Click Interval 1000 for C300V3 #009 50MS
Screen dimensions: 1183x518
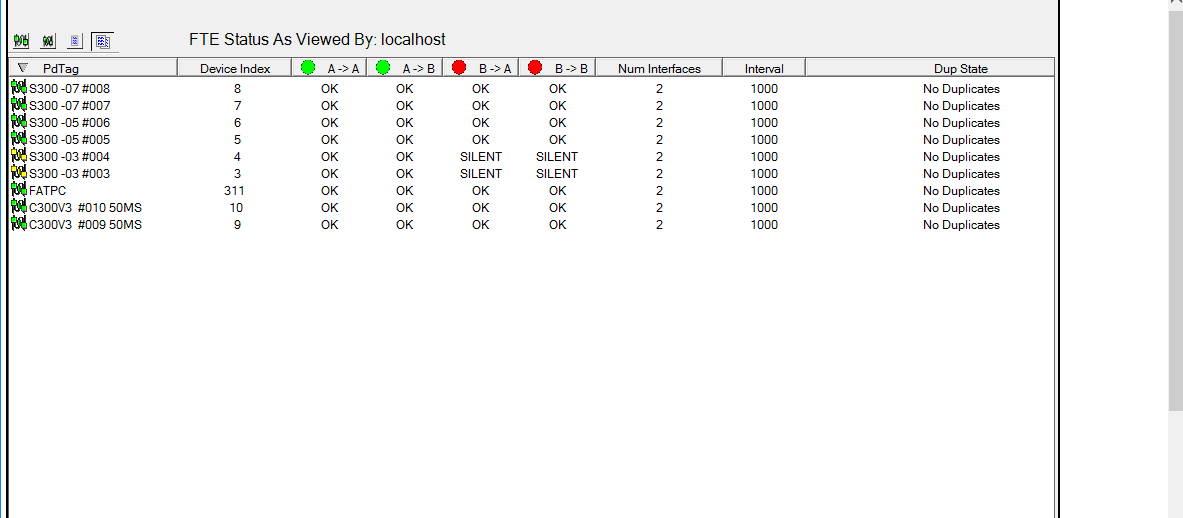[764, 225]
